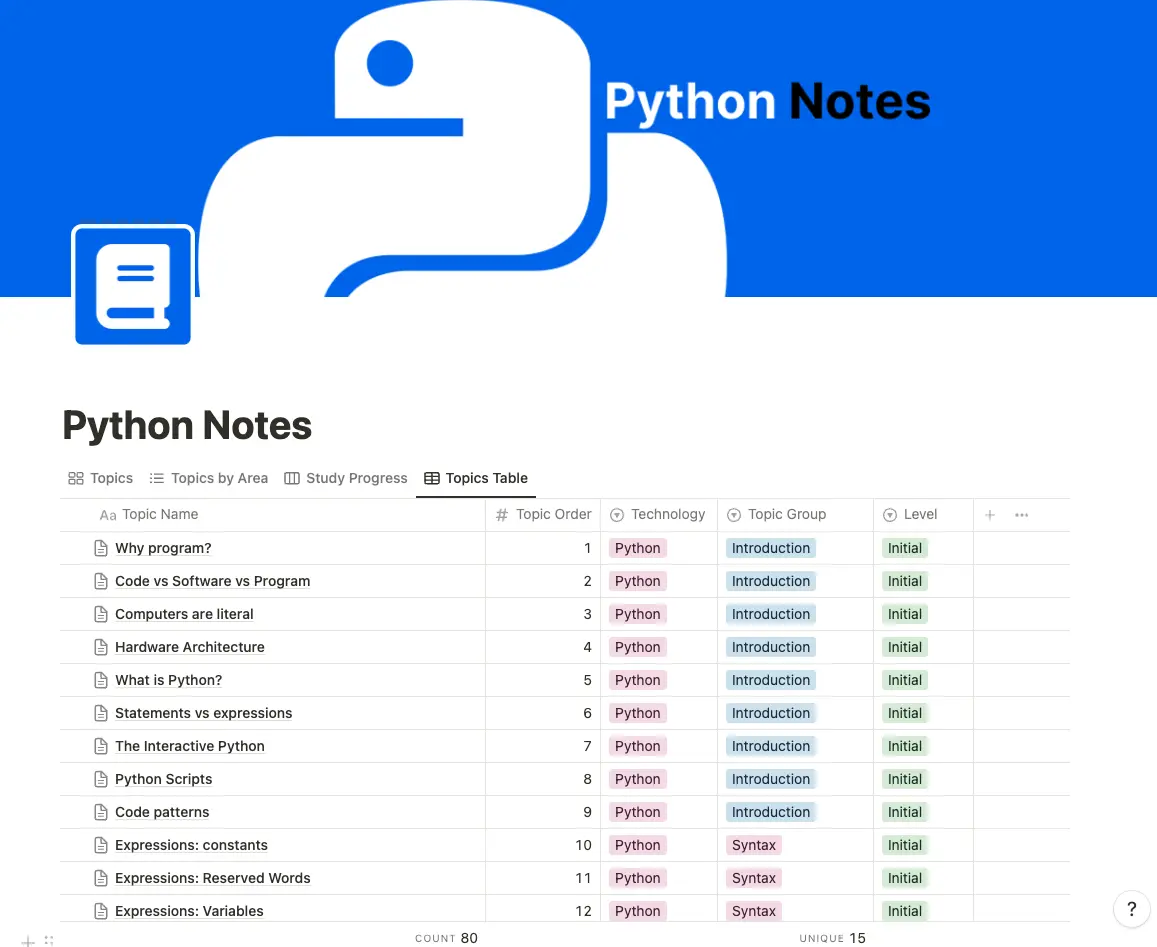Click the ? help button in the corner

(x=1131, y=909)
